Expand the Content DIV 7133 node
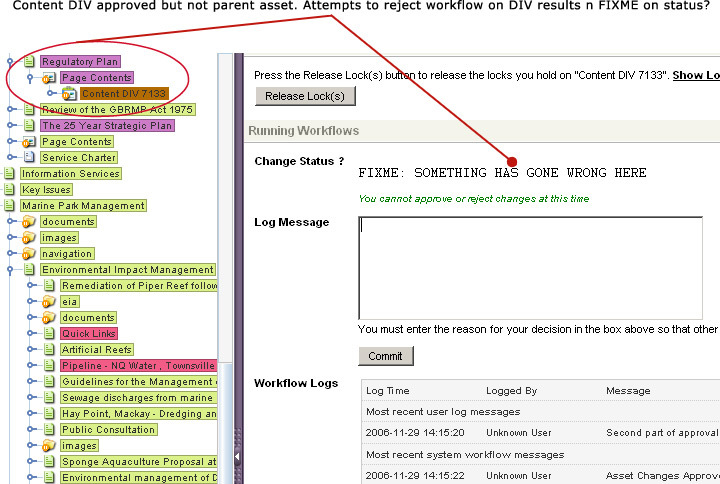 click(50, 93)
